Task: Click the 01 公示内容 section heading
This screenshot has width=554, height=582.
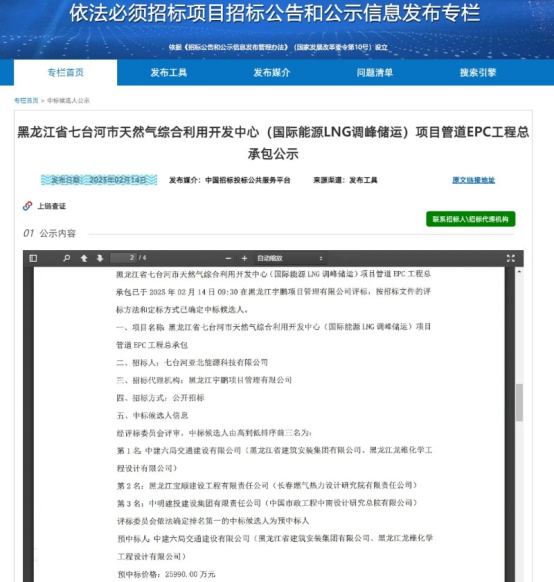Action: (49, 233)
